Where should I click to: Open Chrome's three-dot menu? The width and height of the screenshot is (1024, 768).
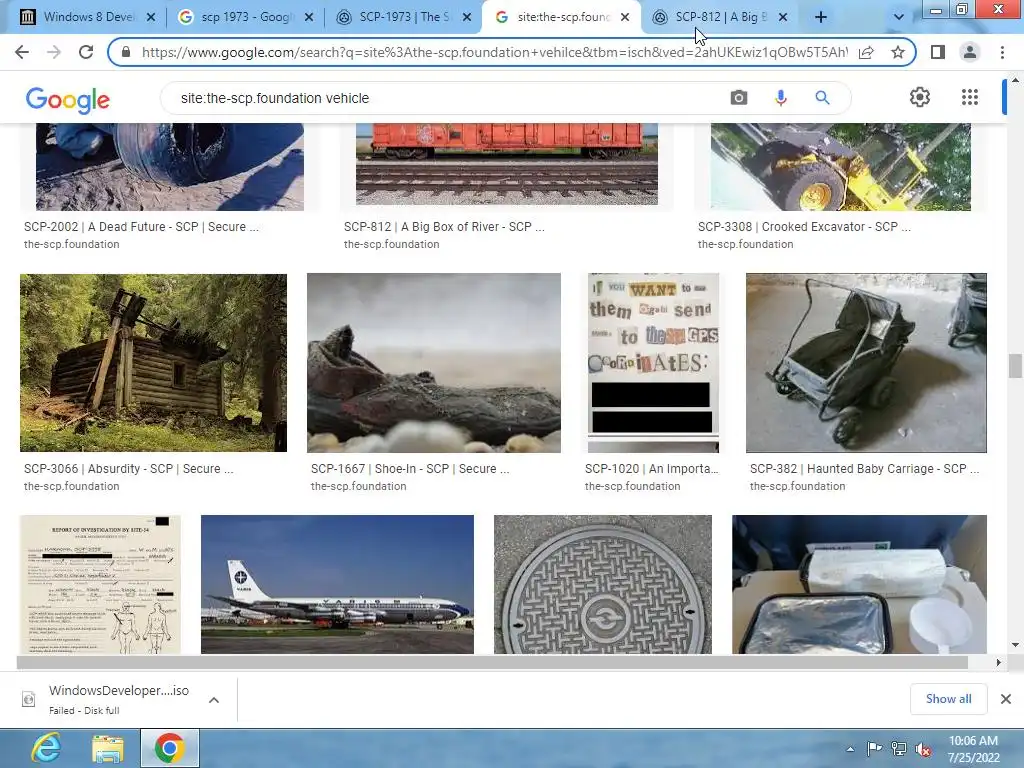tap(1002, 52)
